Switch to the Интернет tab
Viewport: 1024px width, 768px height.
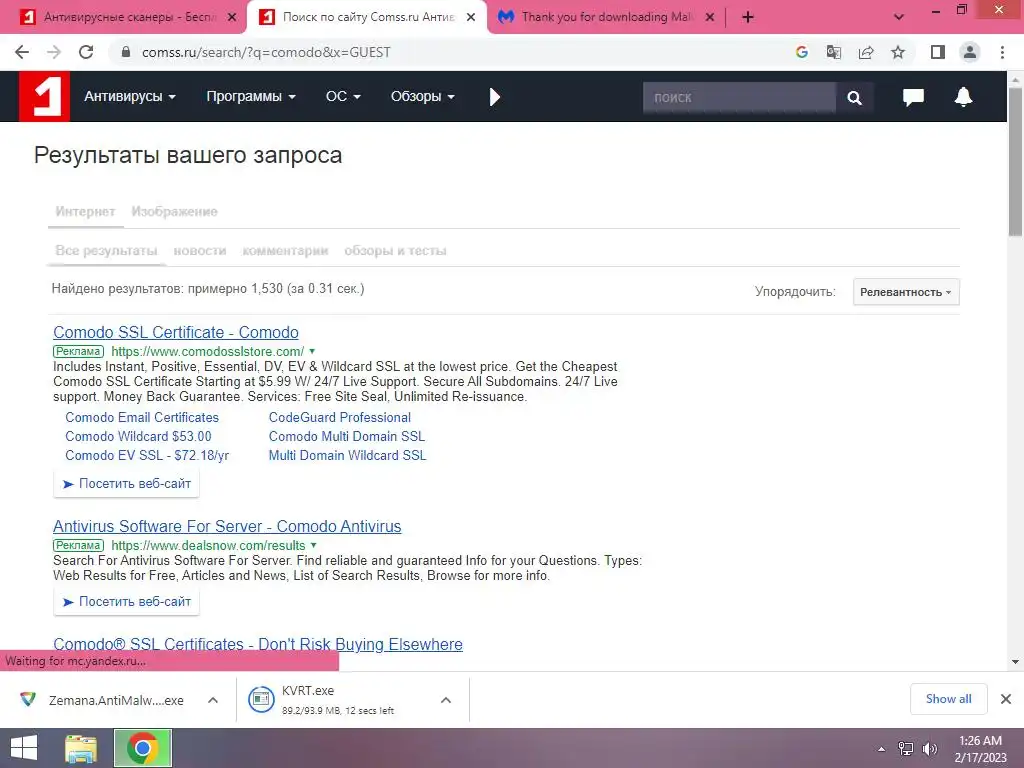[86, 212]
